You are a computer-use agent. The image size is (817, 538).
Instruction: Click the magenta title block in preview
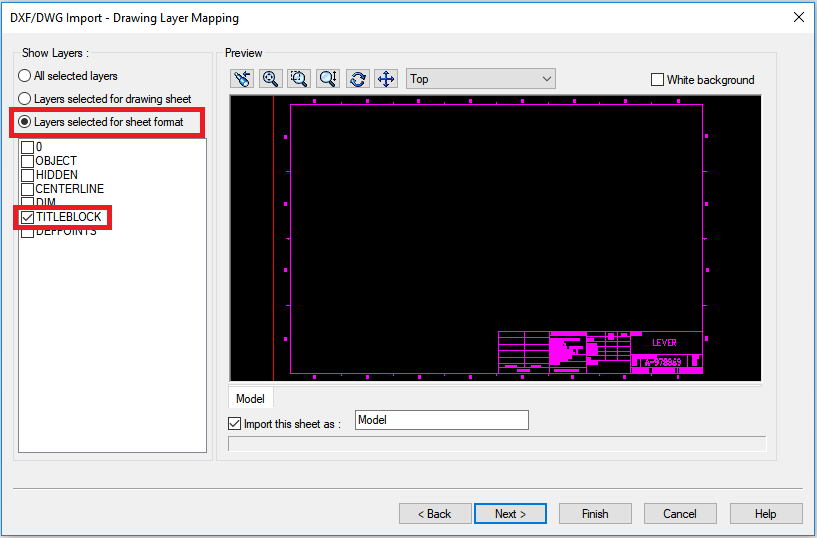click(600, 353)
